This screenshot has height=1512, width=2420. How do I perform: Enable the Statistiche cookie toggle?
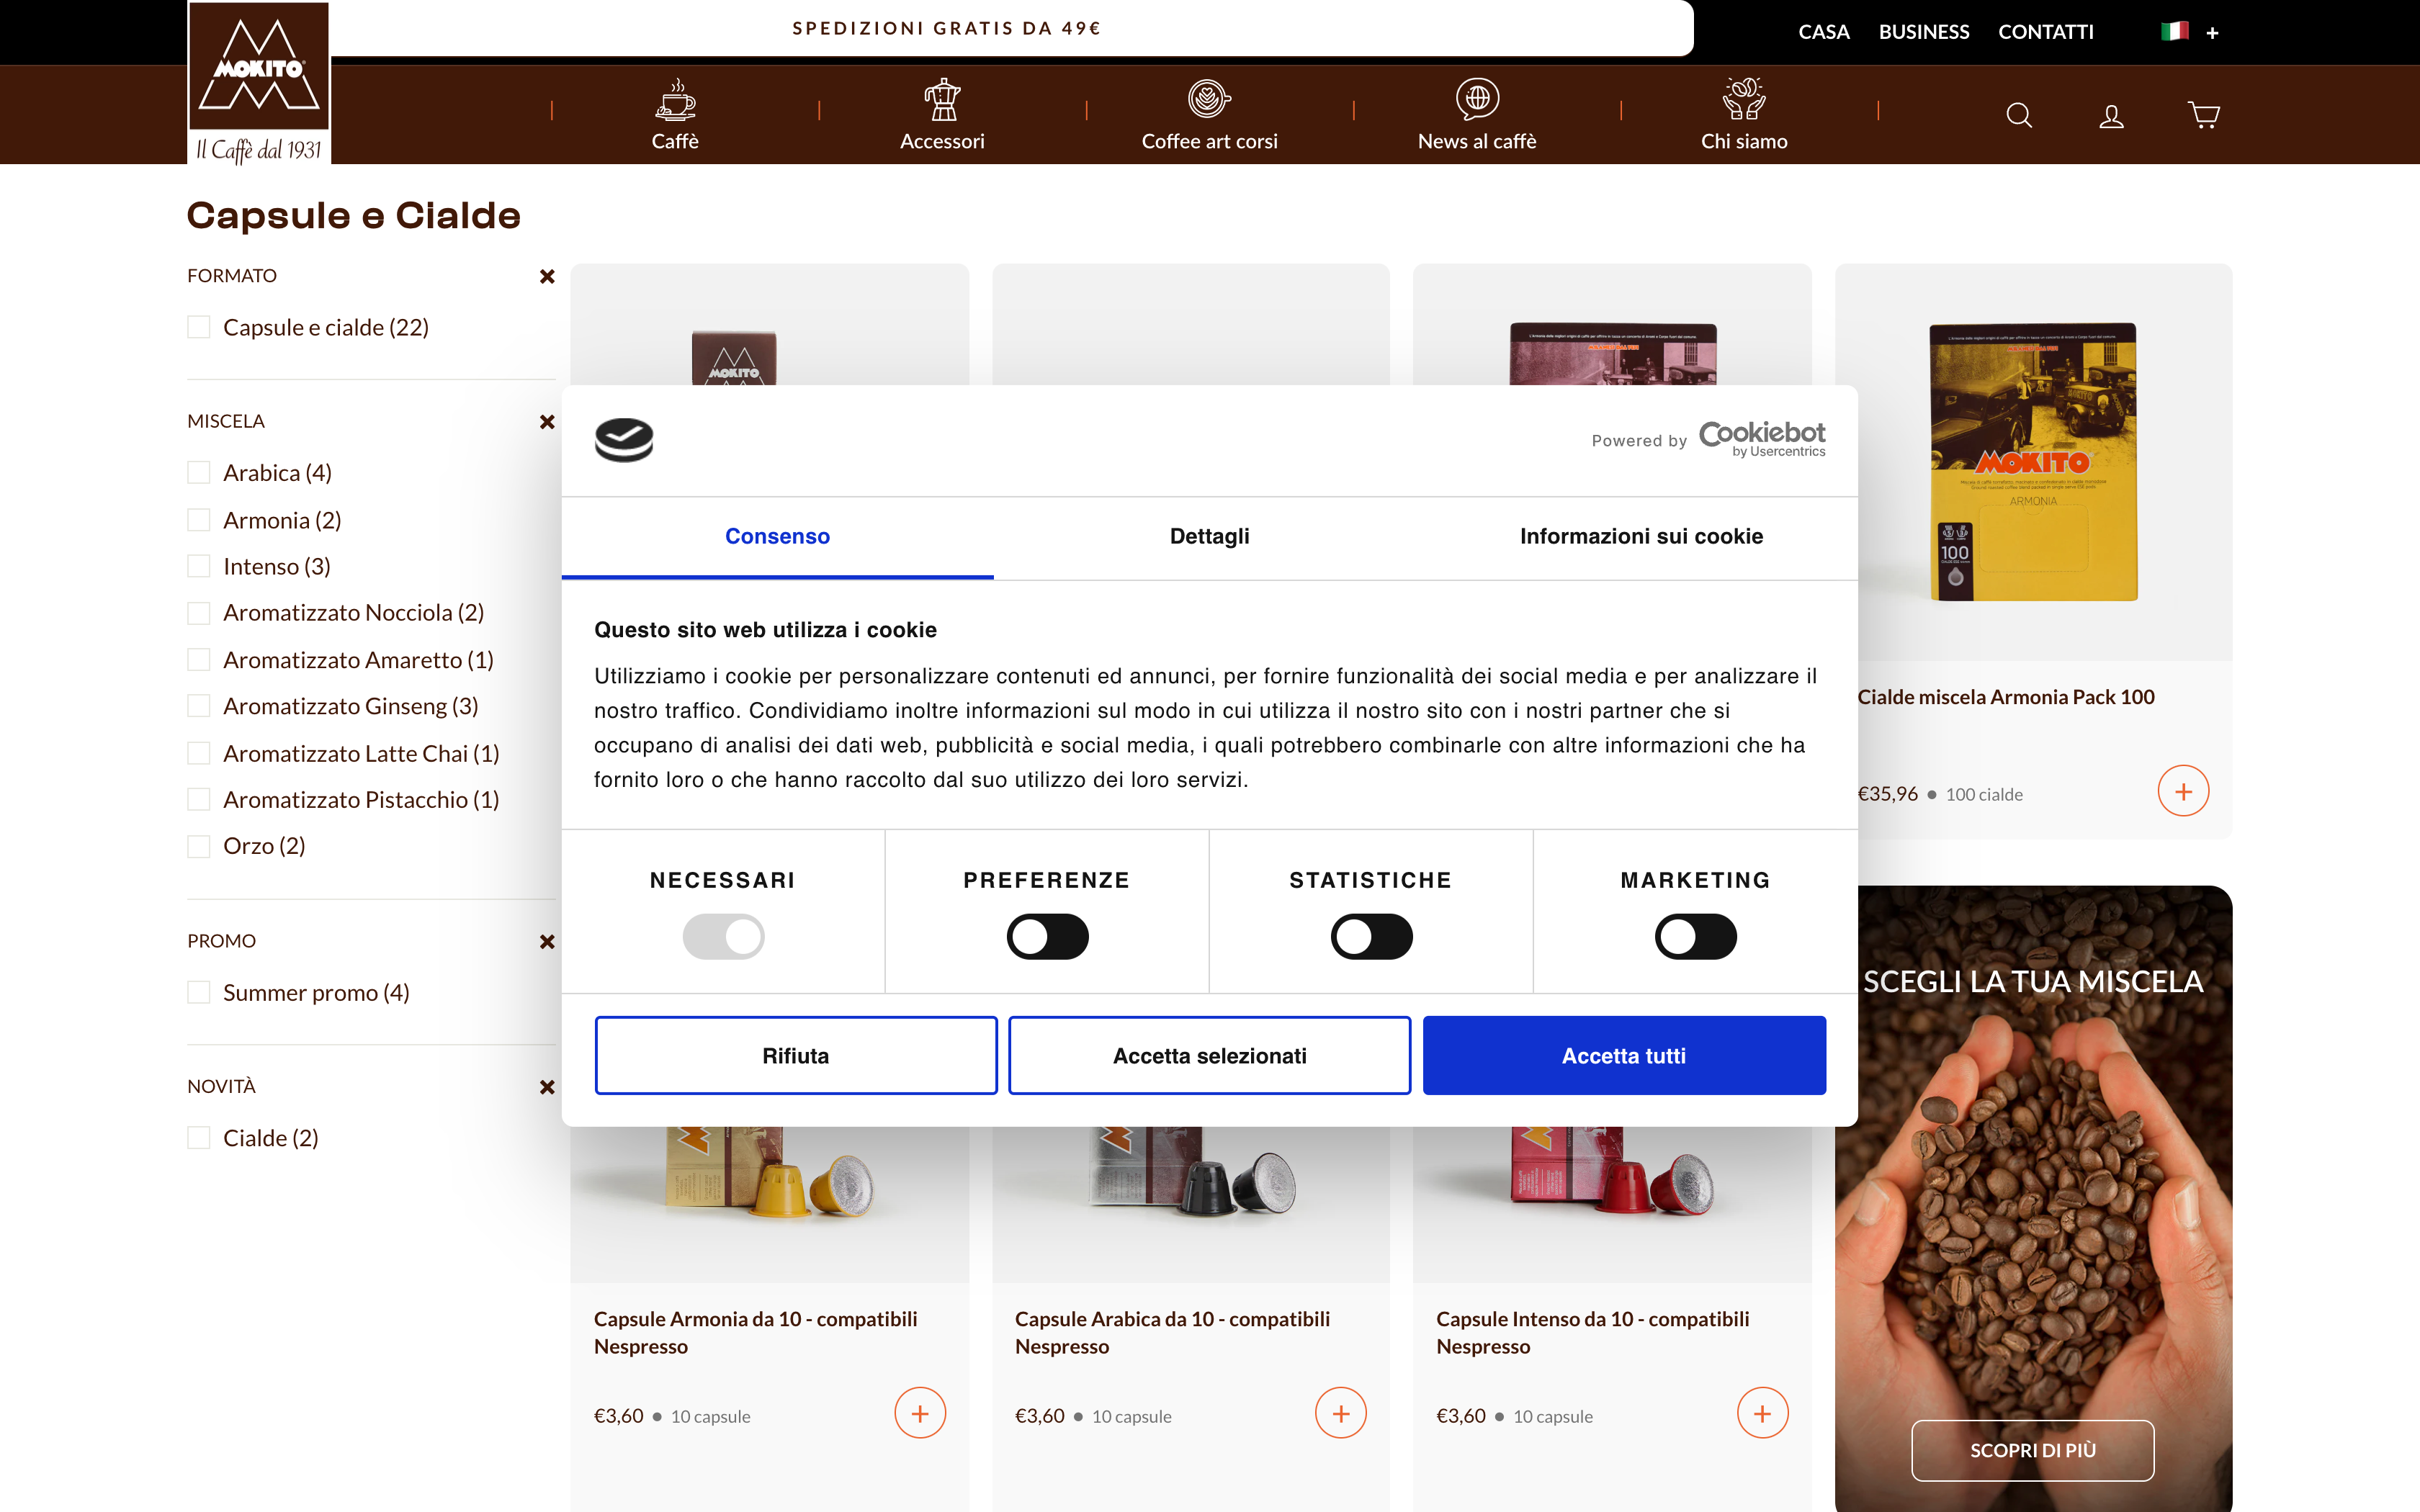(1371, 936)
